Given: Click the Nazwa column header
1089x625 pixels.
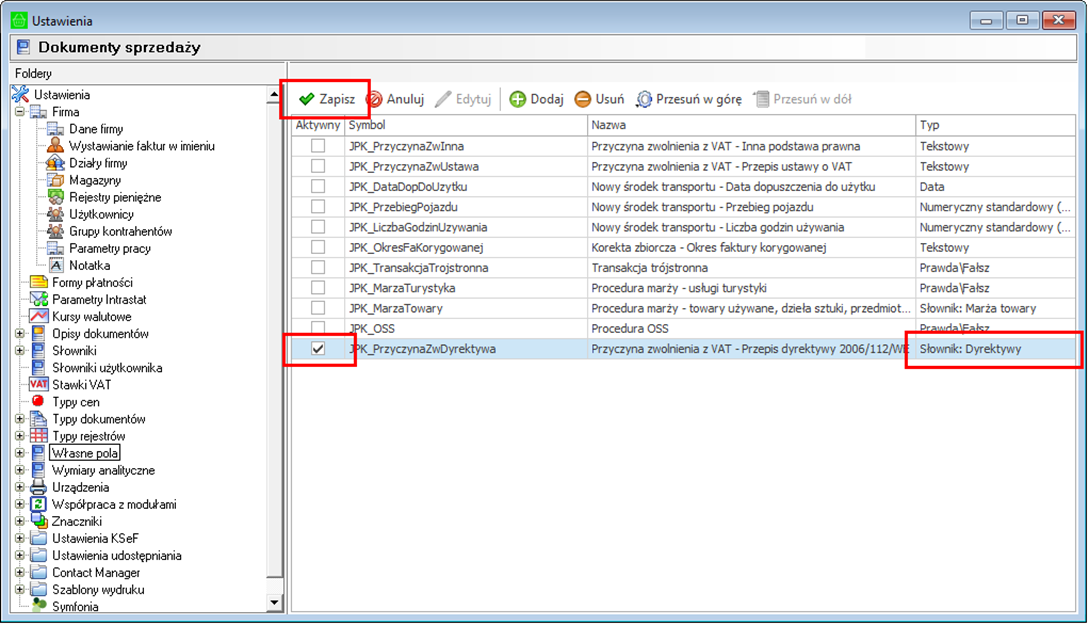Looking at the screenshot, I should 750,126.
